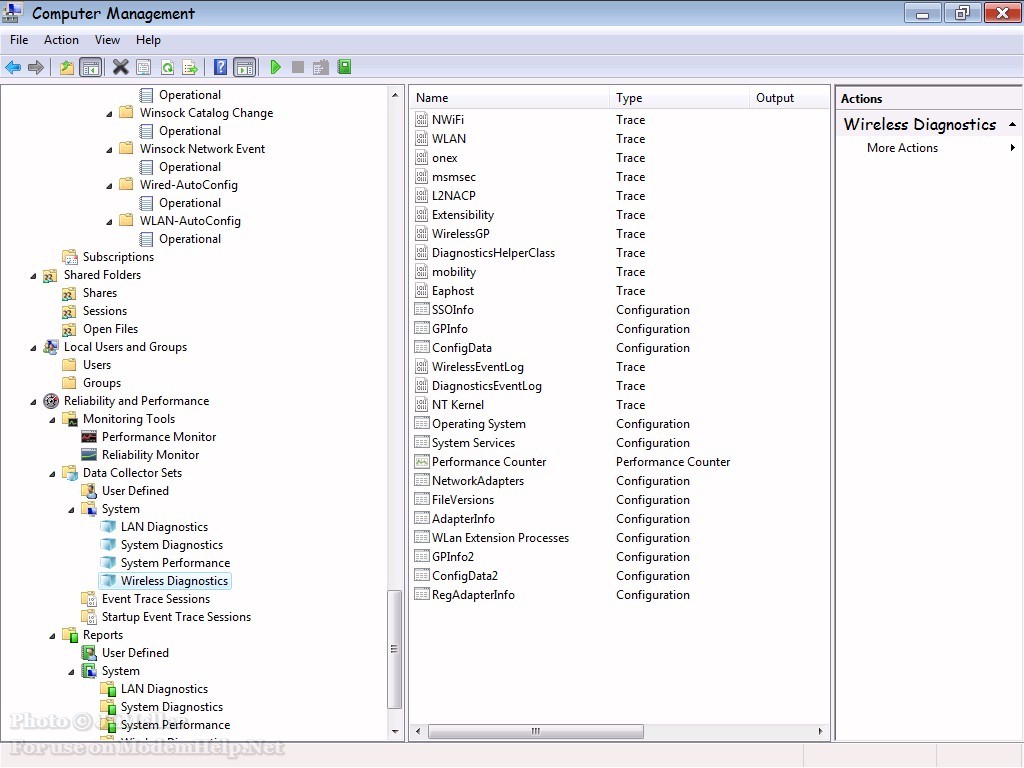1024x768 pixels.
Task: Open the More Actions submenu arrow
Action: pyautogui.click(x=1012, y=148)
